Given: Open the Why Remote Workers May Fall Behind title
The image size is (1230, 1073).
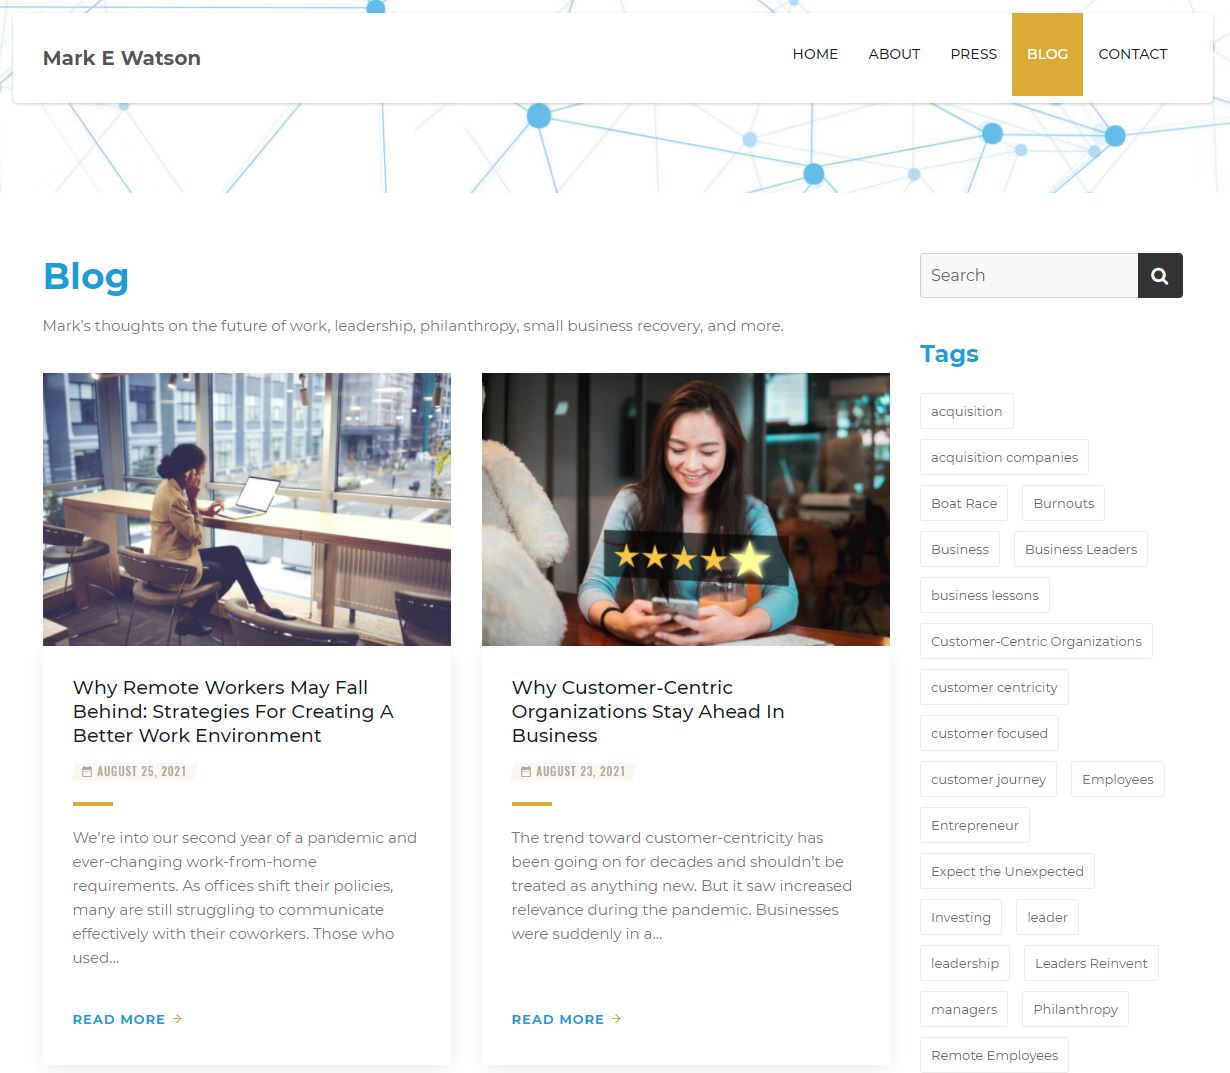Looking at the screenshot, I should [233, 711].
